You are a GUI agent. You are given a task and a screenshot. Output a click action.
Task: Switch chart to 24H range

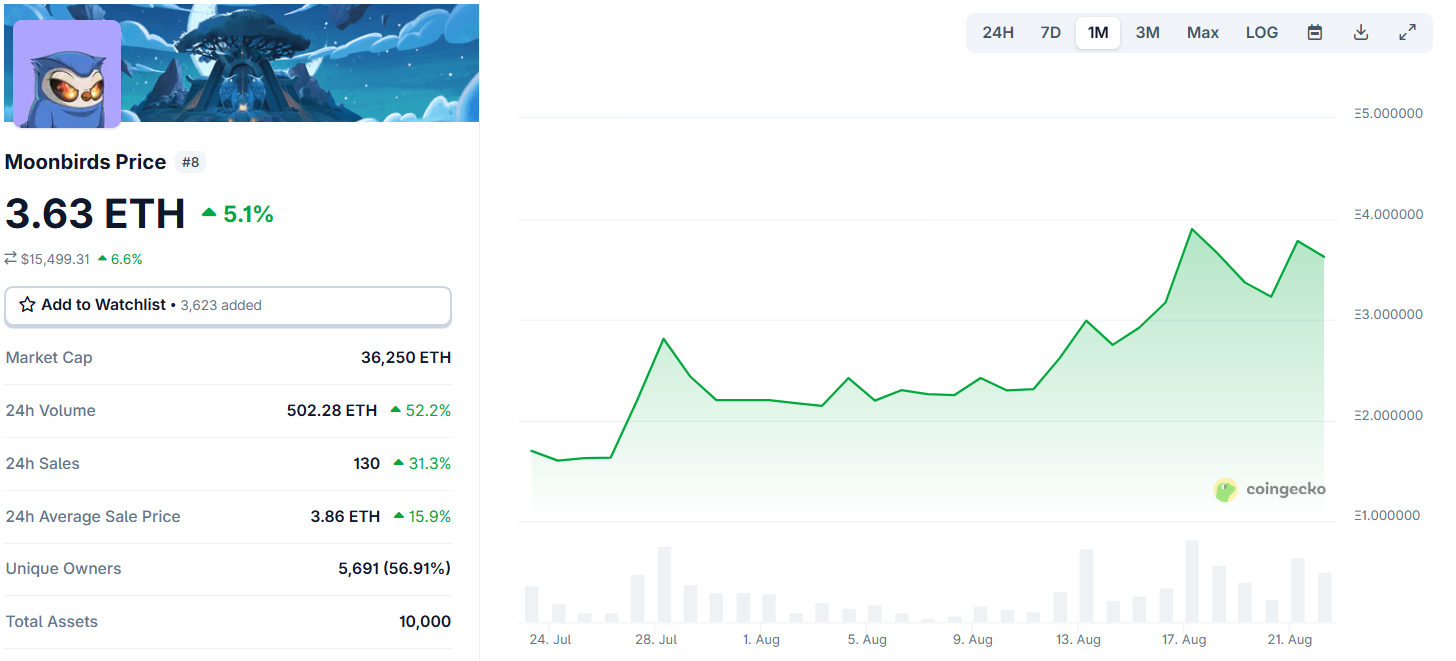pos(997,32)
